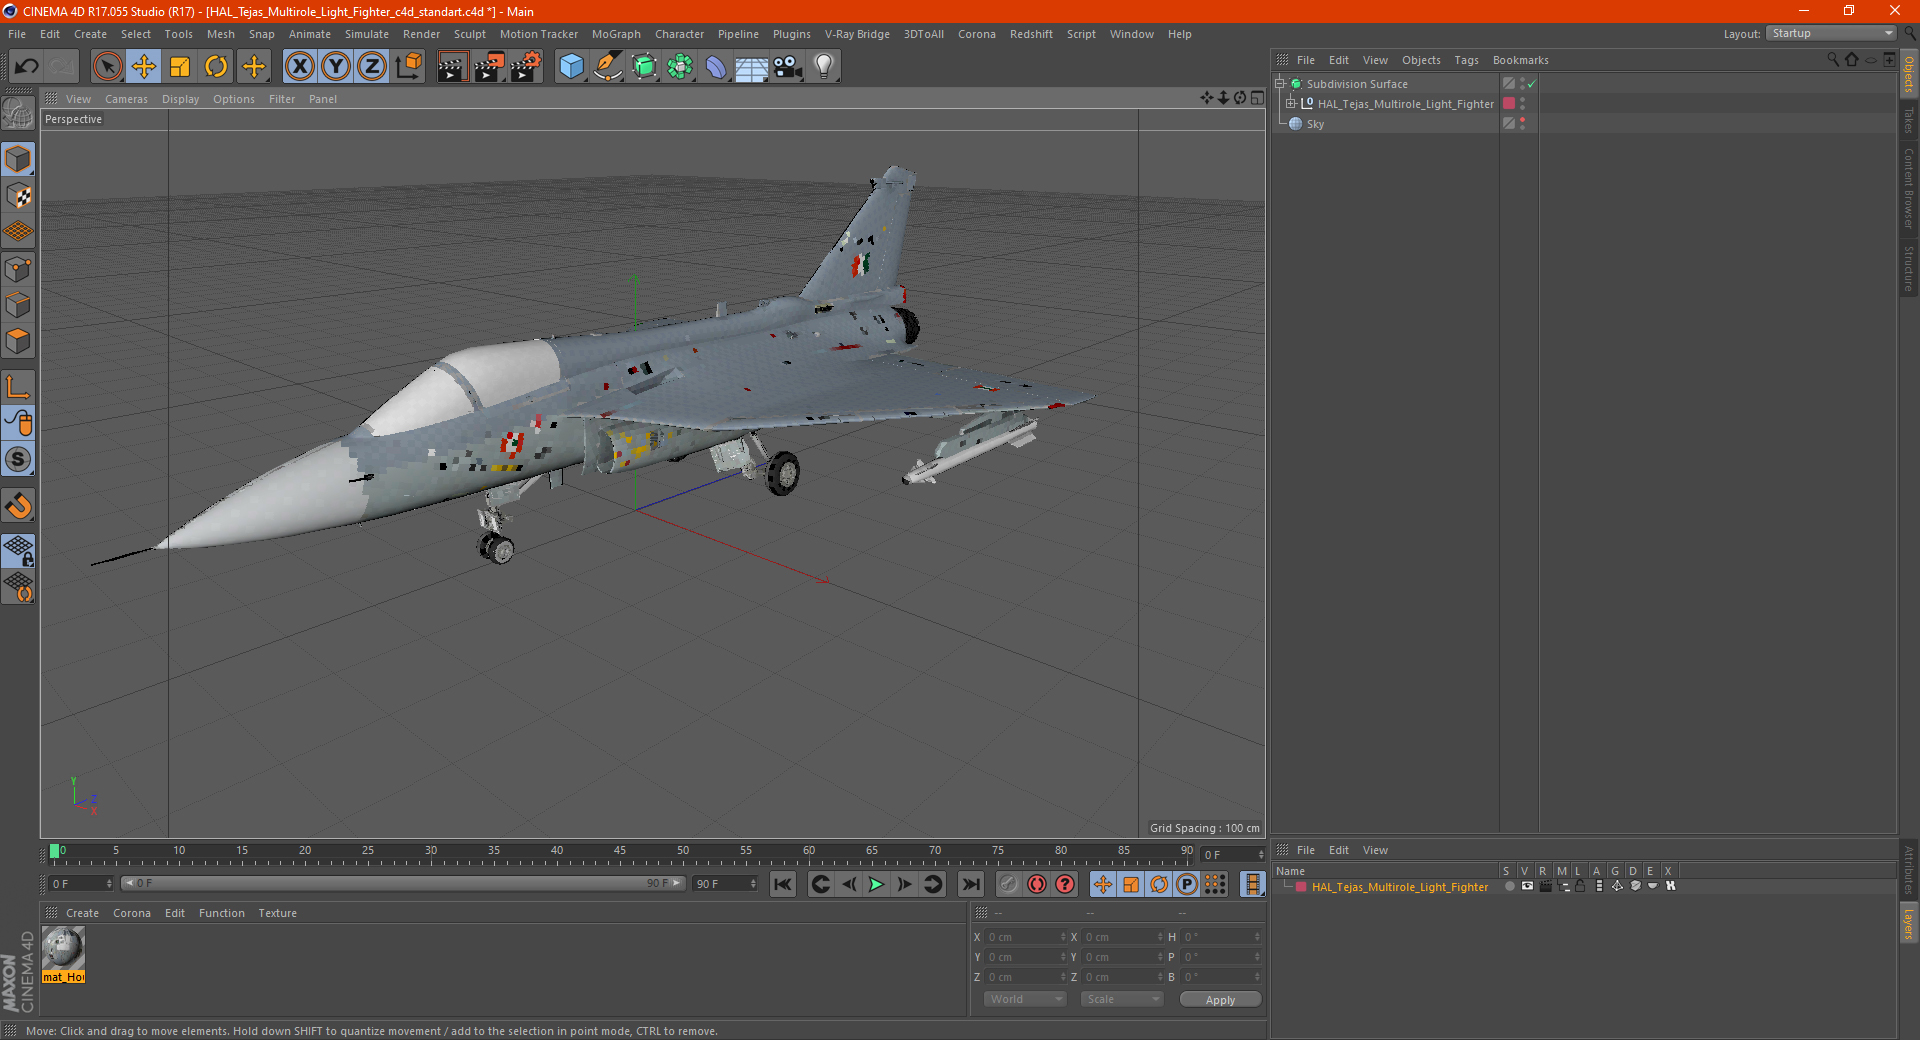Open the Layout Startup dropdown
The height and width of the screenshot is (1040, 1920).
tap(1831, 33)
